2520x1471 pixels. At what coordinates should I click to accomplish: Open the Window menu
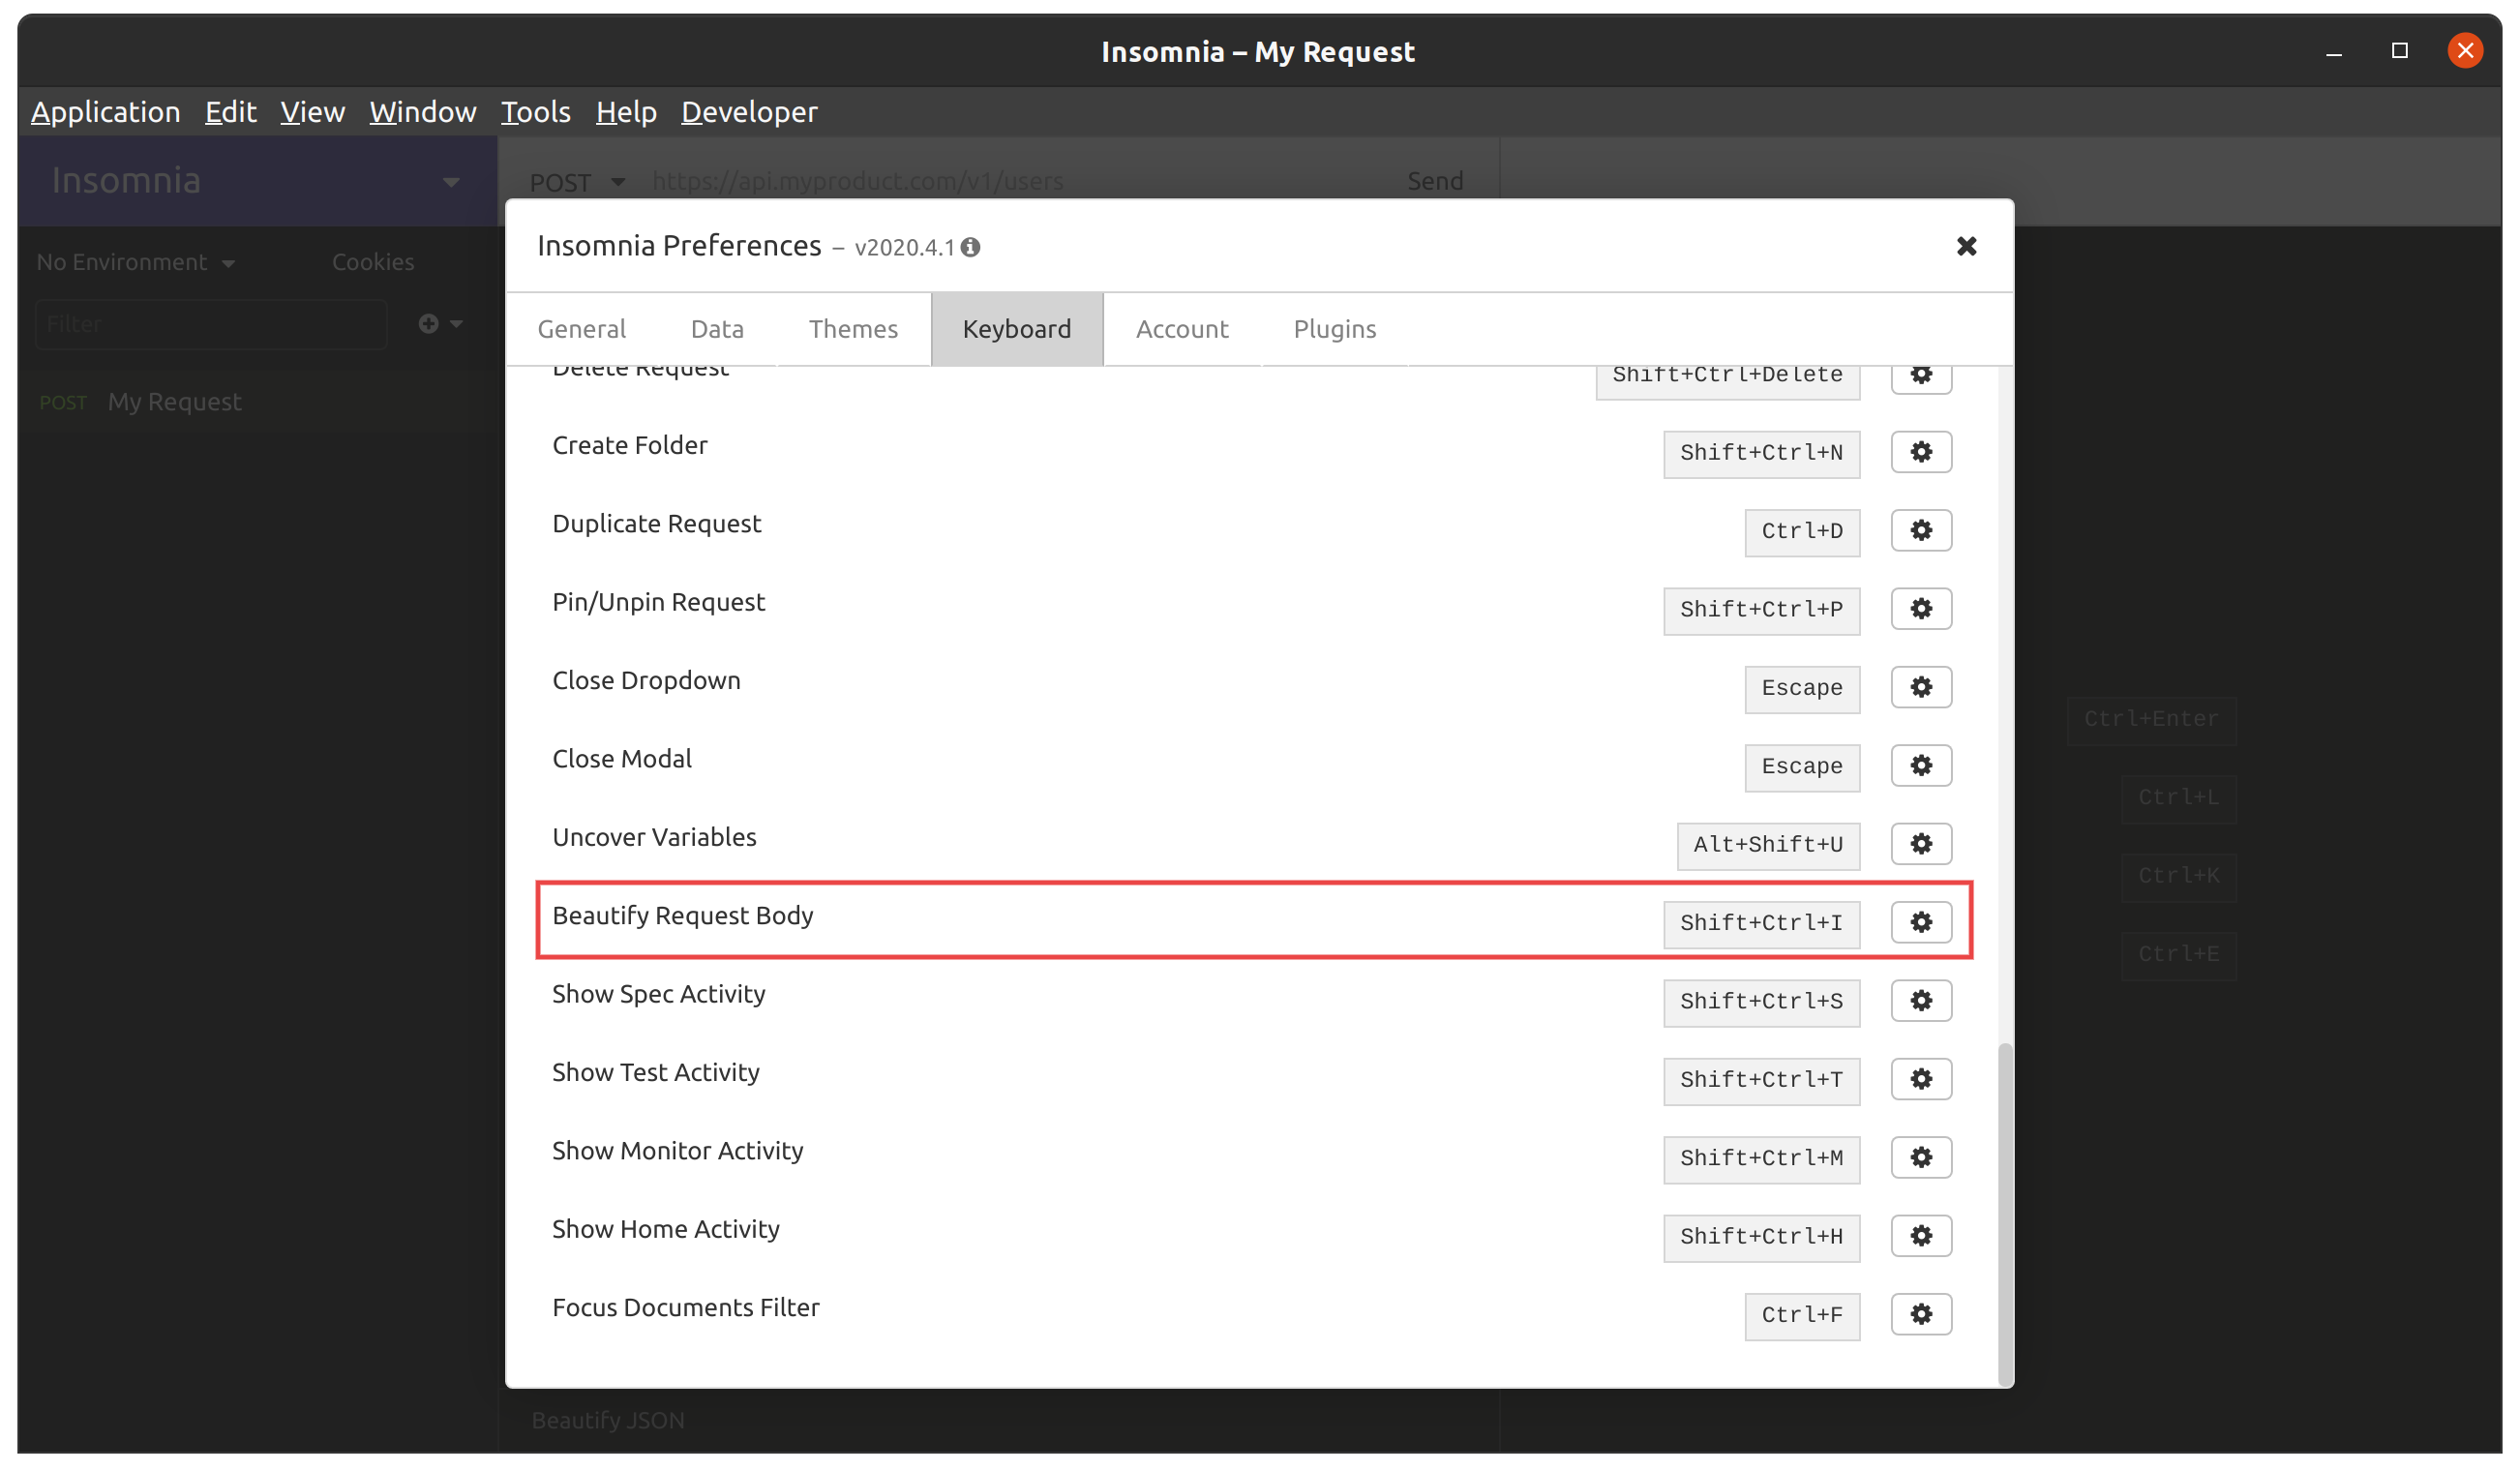click(x=423, y=112)
